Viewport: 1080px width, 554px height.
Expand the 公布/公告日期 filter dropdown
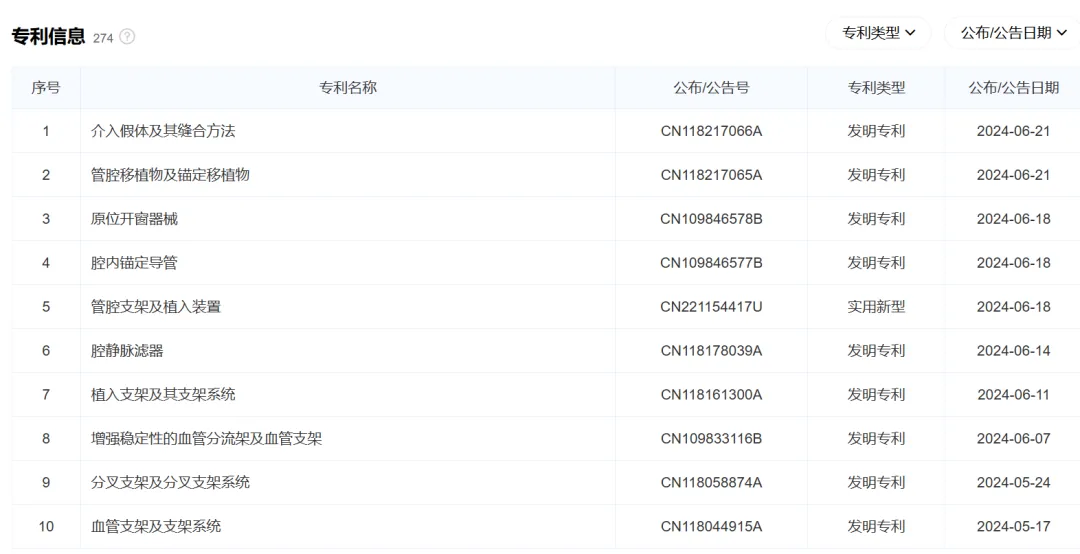coord(1013,33)
